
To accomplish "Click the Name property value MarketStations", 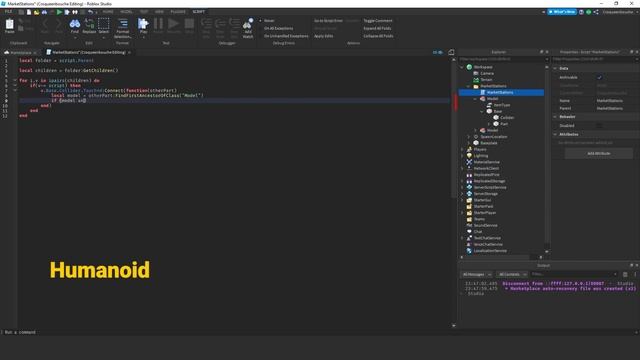I will point(610,101).
